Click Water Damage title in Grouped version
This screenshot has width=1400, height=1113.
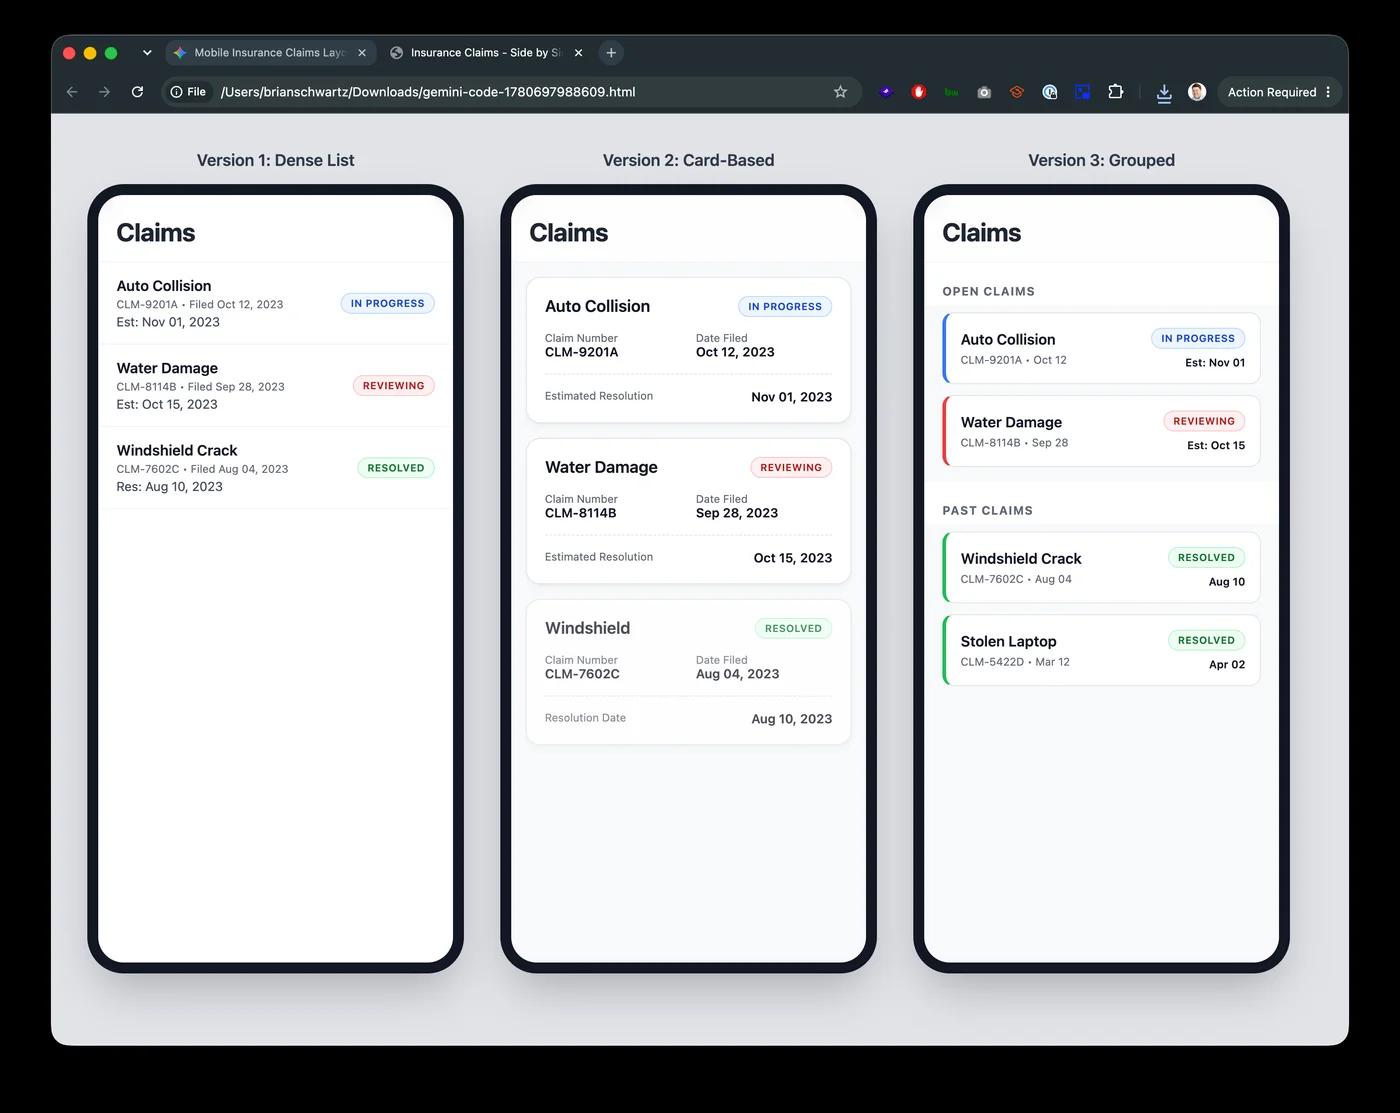tap(1011, 423)
